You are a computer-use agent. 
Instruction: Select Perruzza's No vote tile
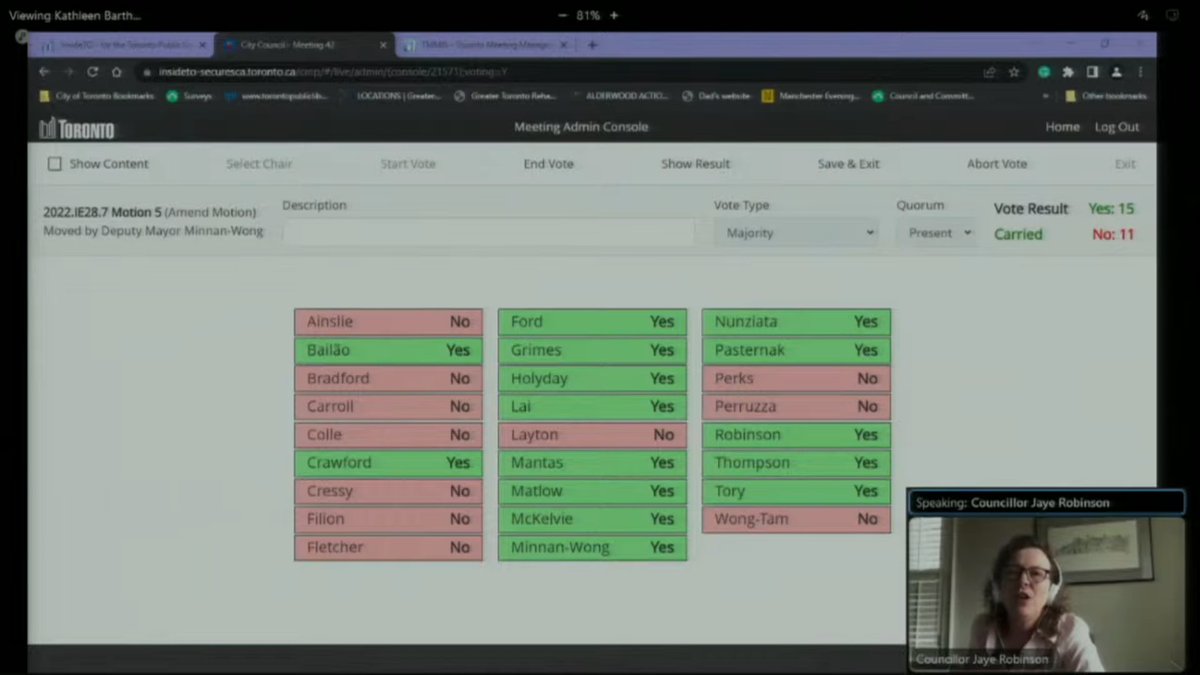[796, 407]
